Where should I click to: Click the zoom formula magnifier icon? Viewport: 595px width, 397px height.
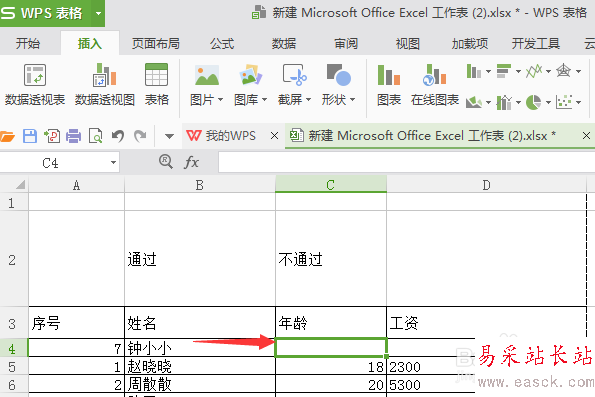(x=166, y=162)
